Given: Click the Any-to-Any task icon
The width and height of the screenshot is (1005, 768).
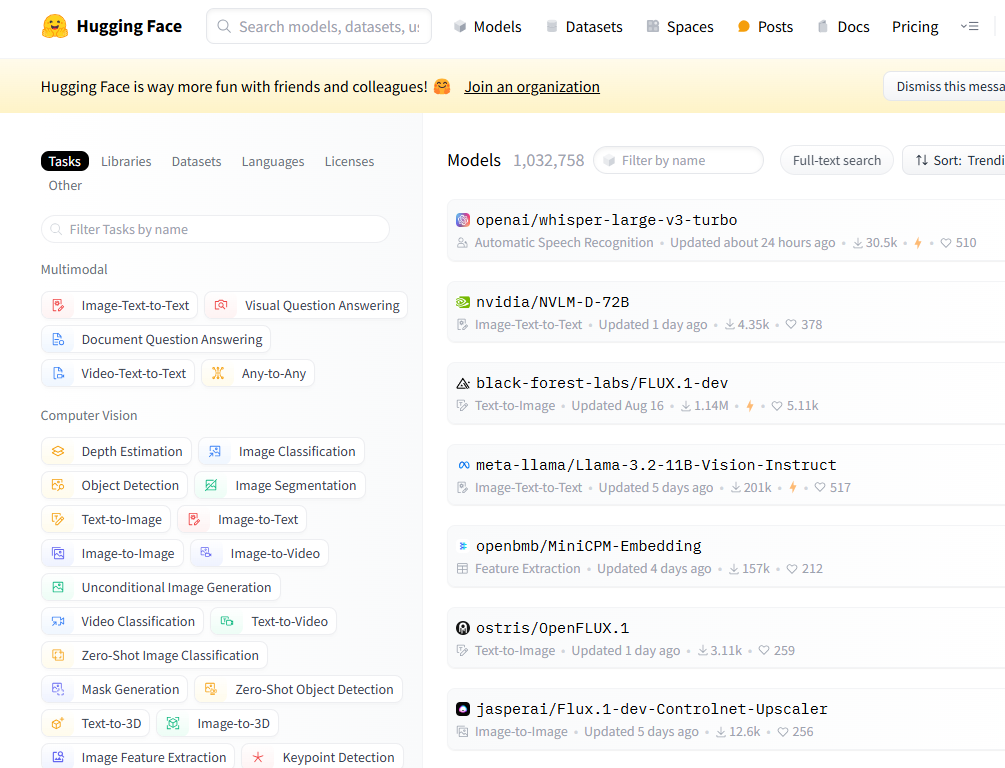Looking at the screenshot, I should click(218, 373).
